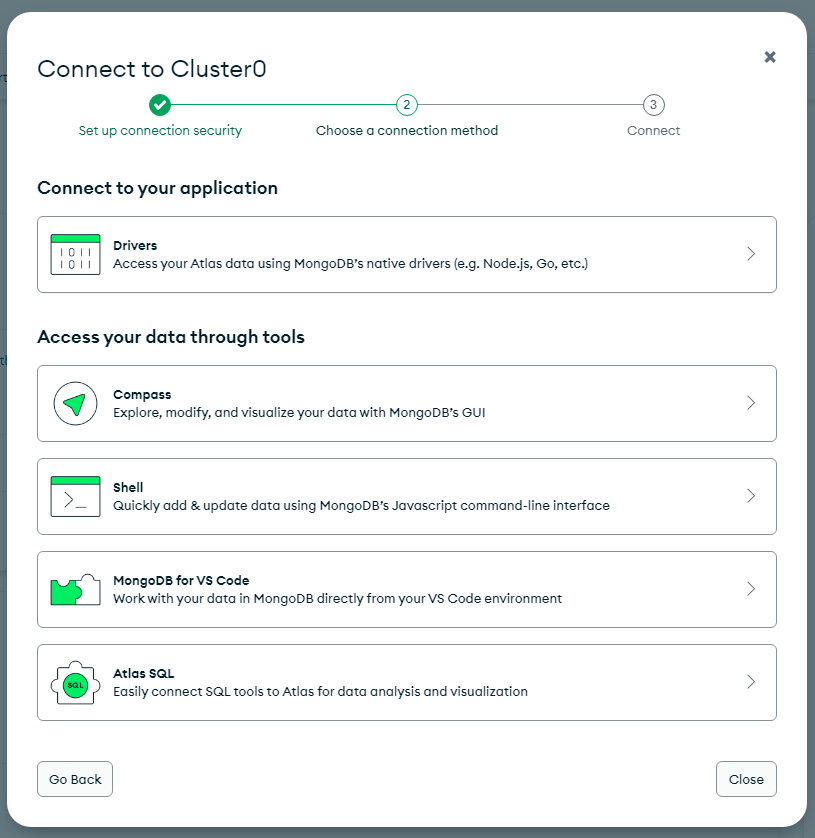This screenshot has height=838, width=815.
Task: Click the Drivers binary window icon
Action: coord(75,254)
